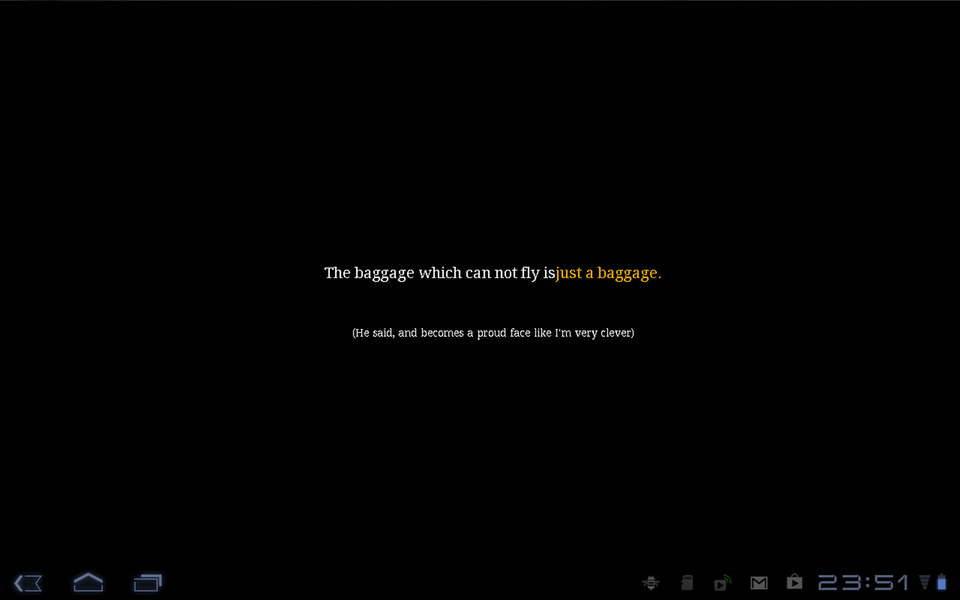
Task: Tap the Android Back navigation icon
Action: [28, 582]
